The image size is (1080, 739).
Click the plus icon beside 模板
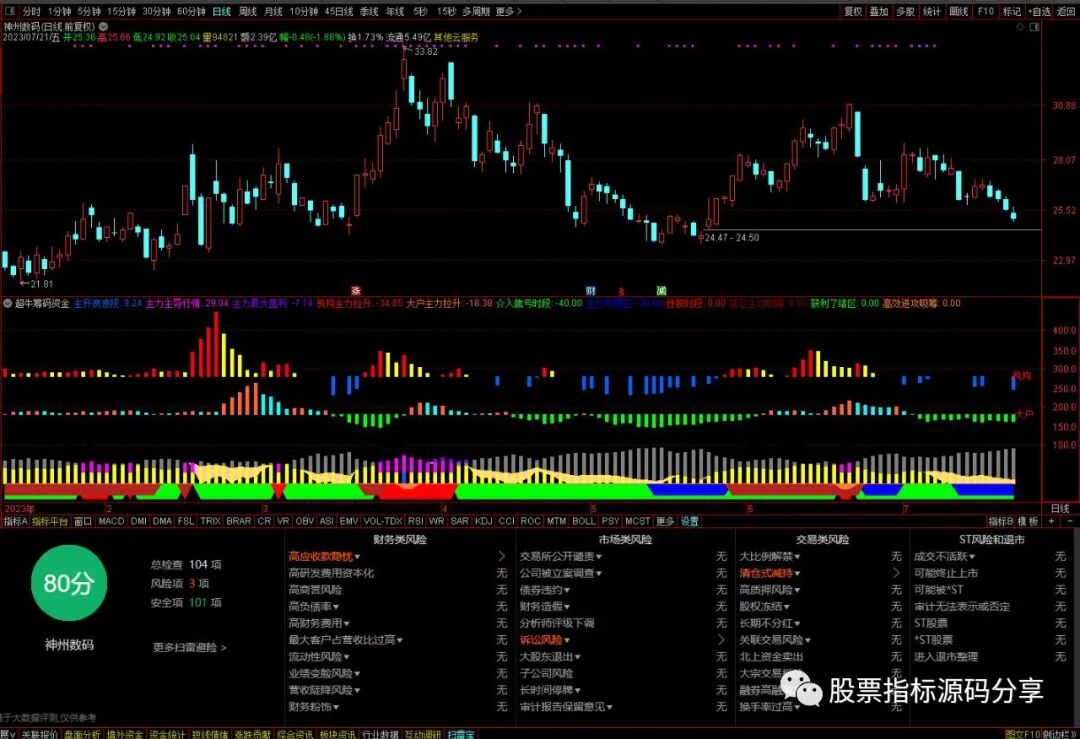click(x=1051, y=521)
